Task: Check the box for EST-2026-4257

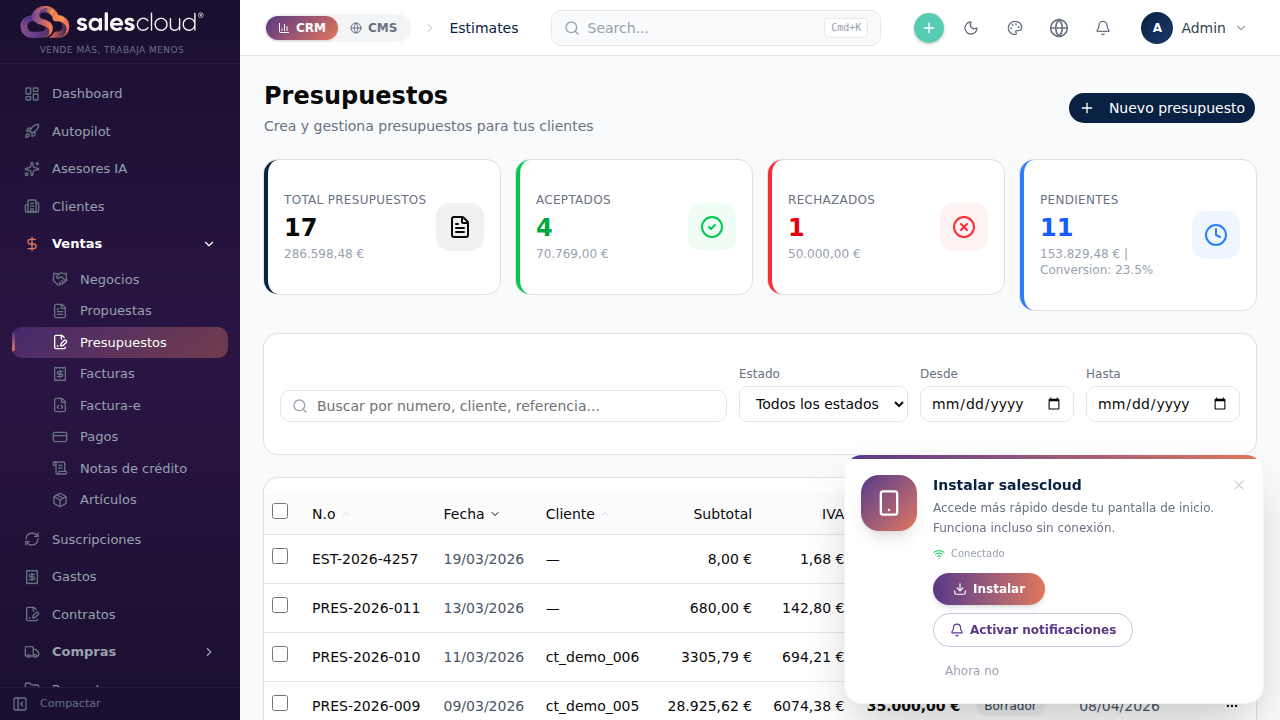Action: click(280, 556)
